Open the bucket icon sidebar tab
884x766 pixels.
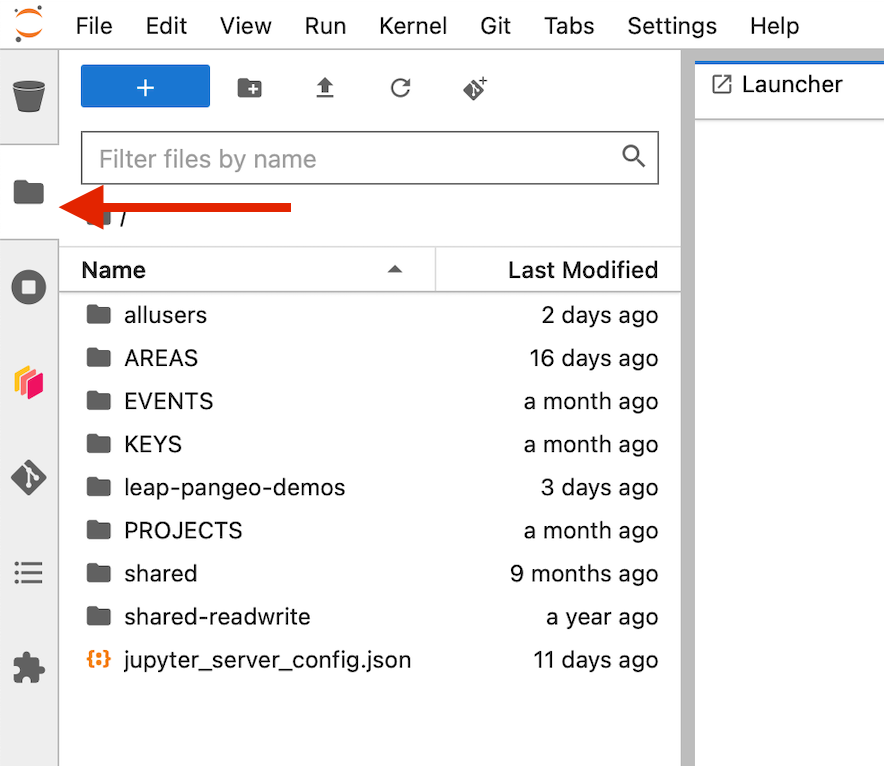29,97
